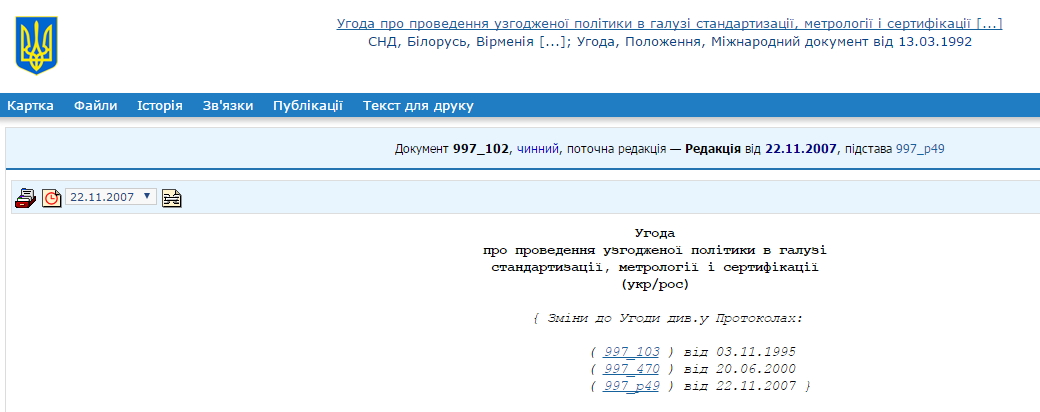The width and height of the screenshot is (1040, 412).
Task: Open the Файли tab
Action: tap(96, 105)
